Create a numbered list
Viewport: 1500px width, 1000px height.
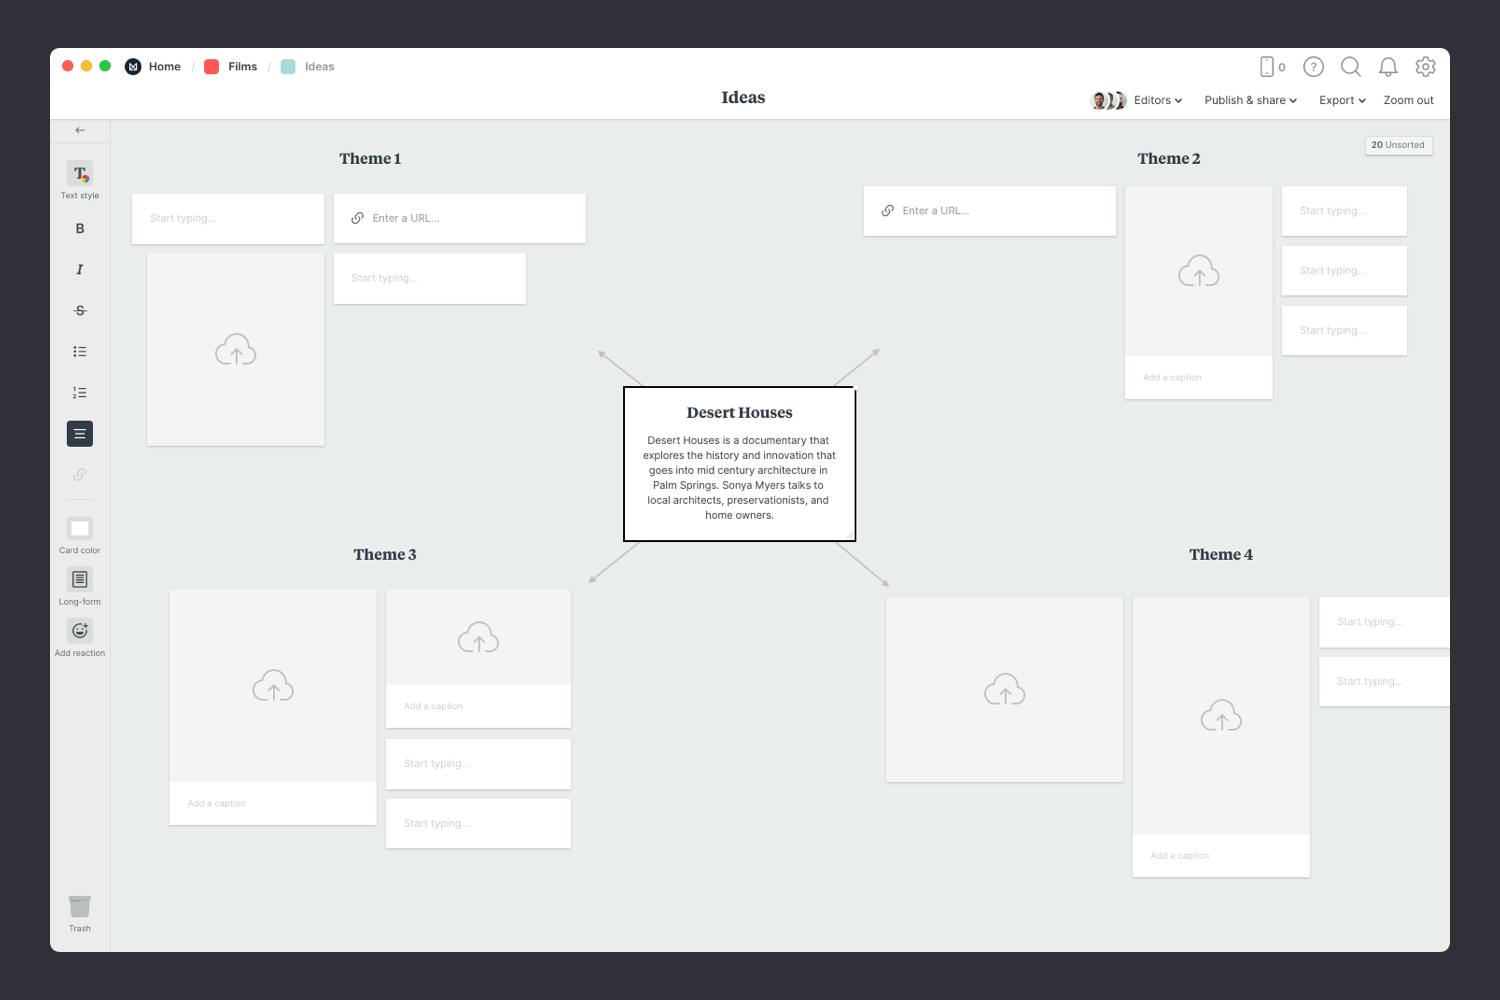point(79,392)
